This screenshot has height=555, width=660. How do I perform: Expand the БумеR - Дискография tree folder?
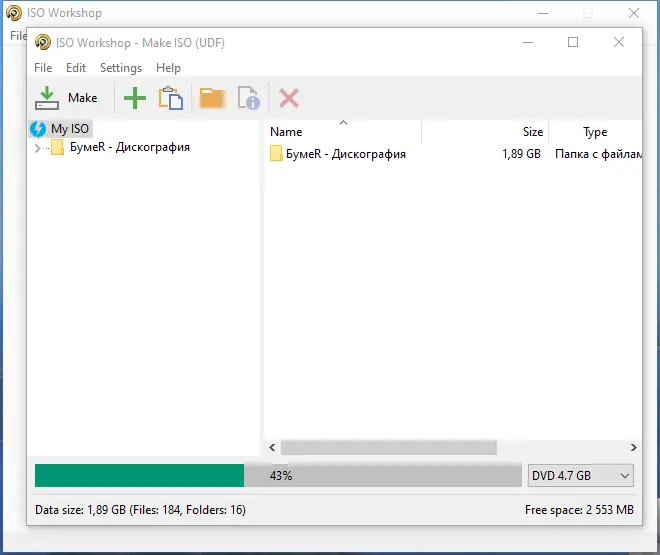[x=37, y=148]
